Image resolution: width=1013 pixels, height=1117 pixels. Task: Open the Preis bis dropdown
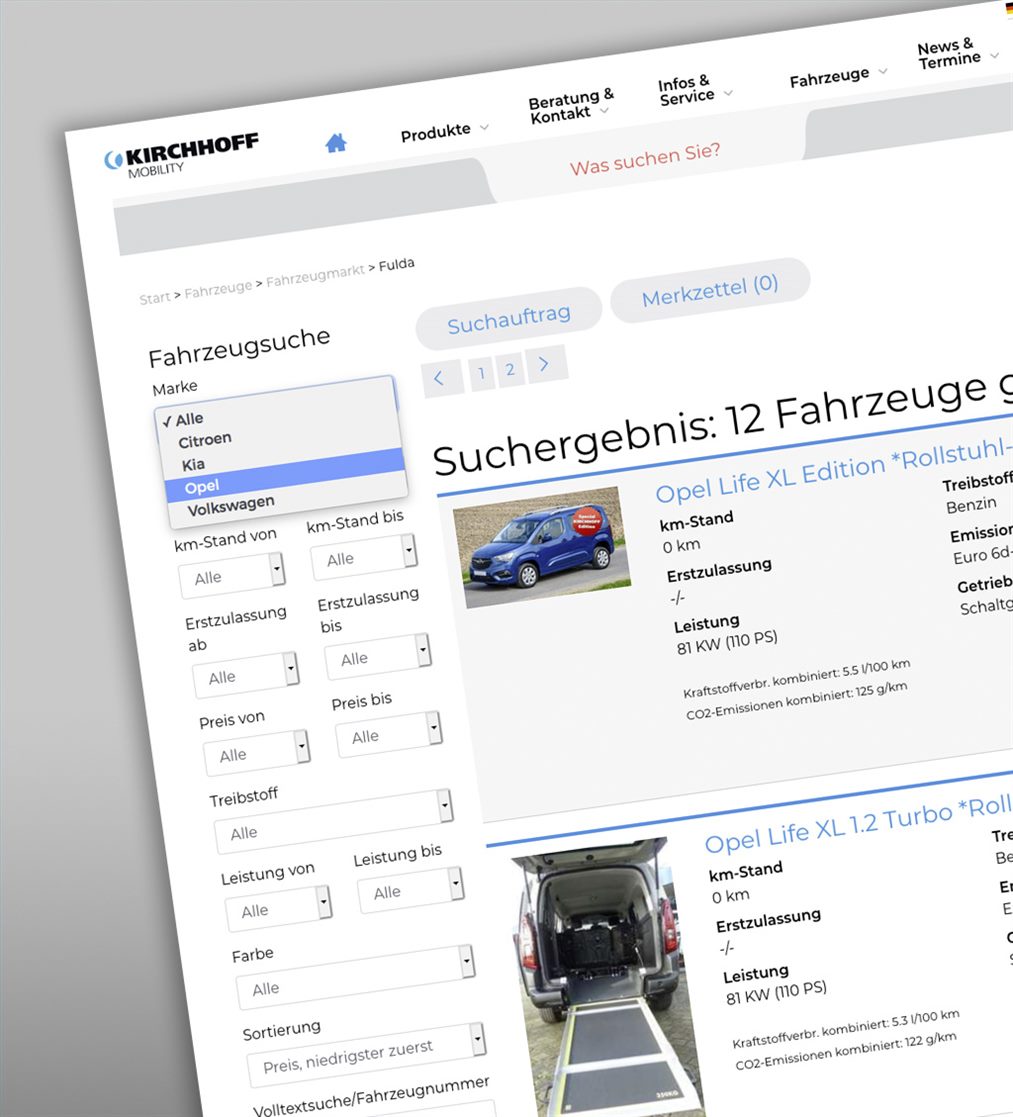[389, 733]
